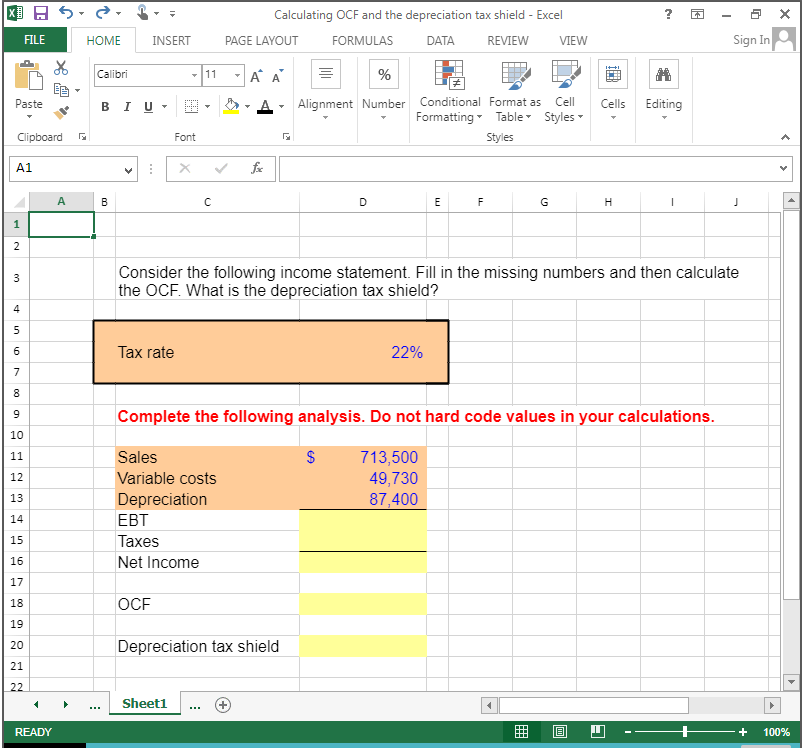The height and width of the screenshot is (749, 803).
Task: Add a new sheet with plus
Action: 223,705
